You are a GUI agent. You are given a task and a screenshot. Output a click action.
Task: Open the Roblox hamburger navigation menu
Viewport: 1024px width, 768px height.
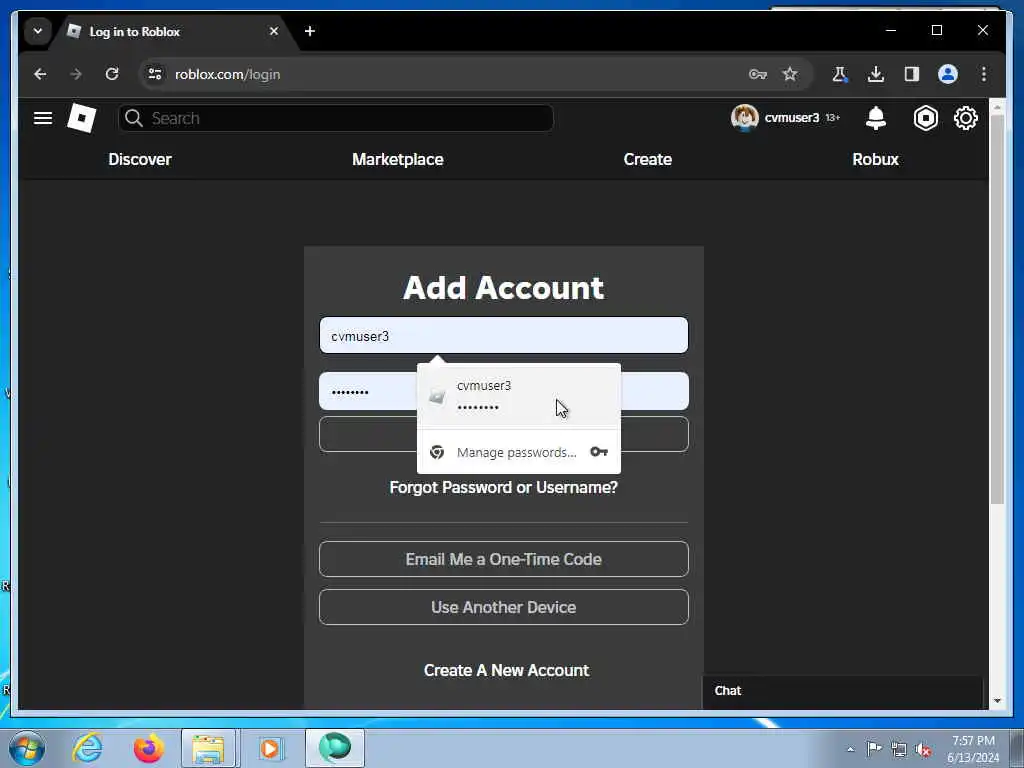click(43, 118)
